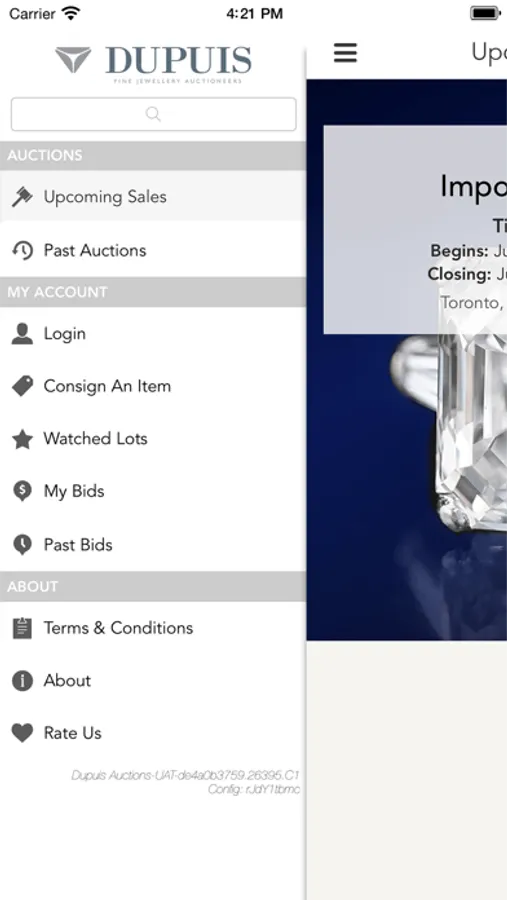Click the tag icon for Consign An Item
Screen dimensions: 507x900
(x=22, y=386)
